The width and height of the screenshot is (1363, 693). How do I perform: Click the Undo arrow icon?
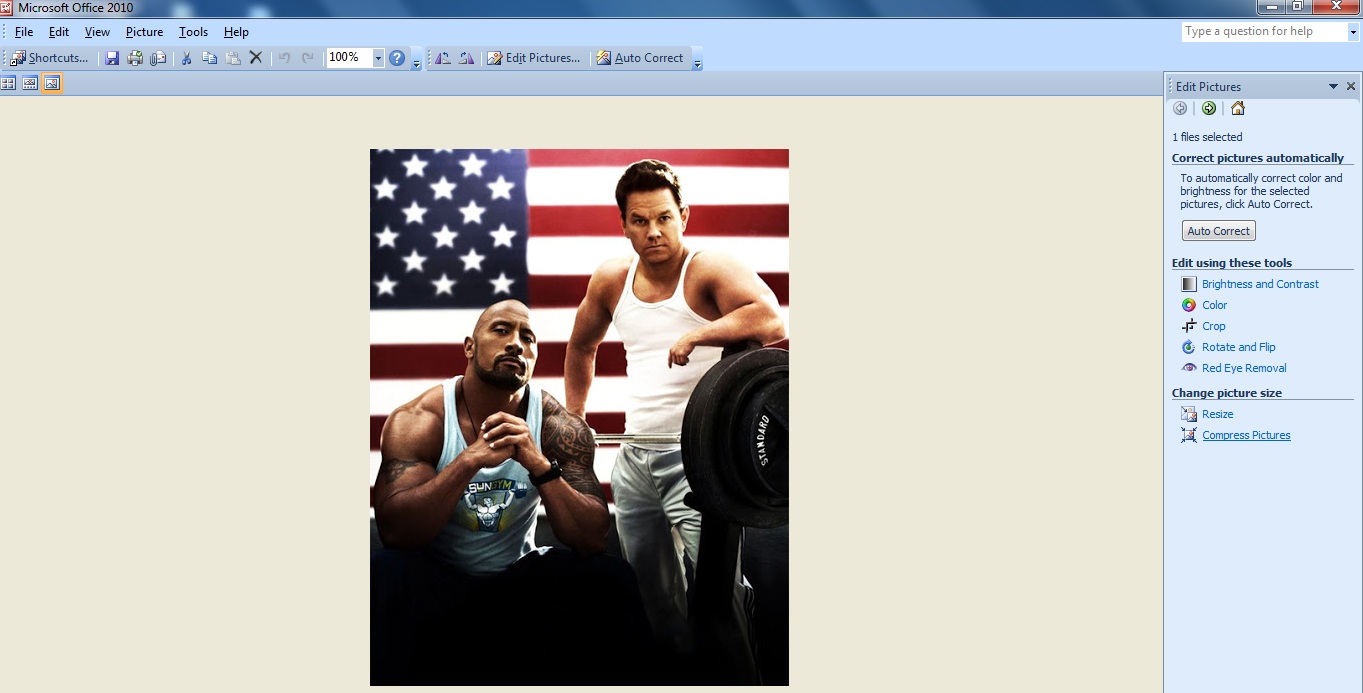pyautogui.click(x=285, y=58)
